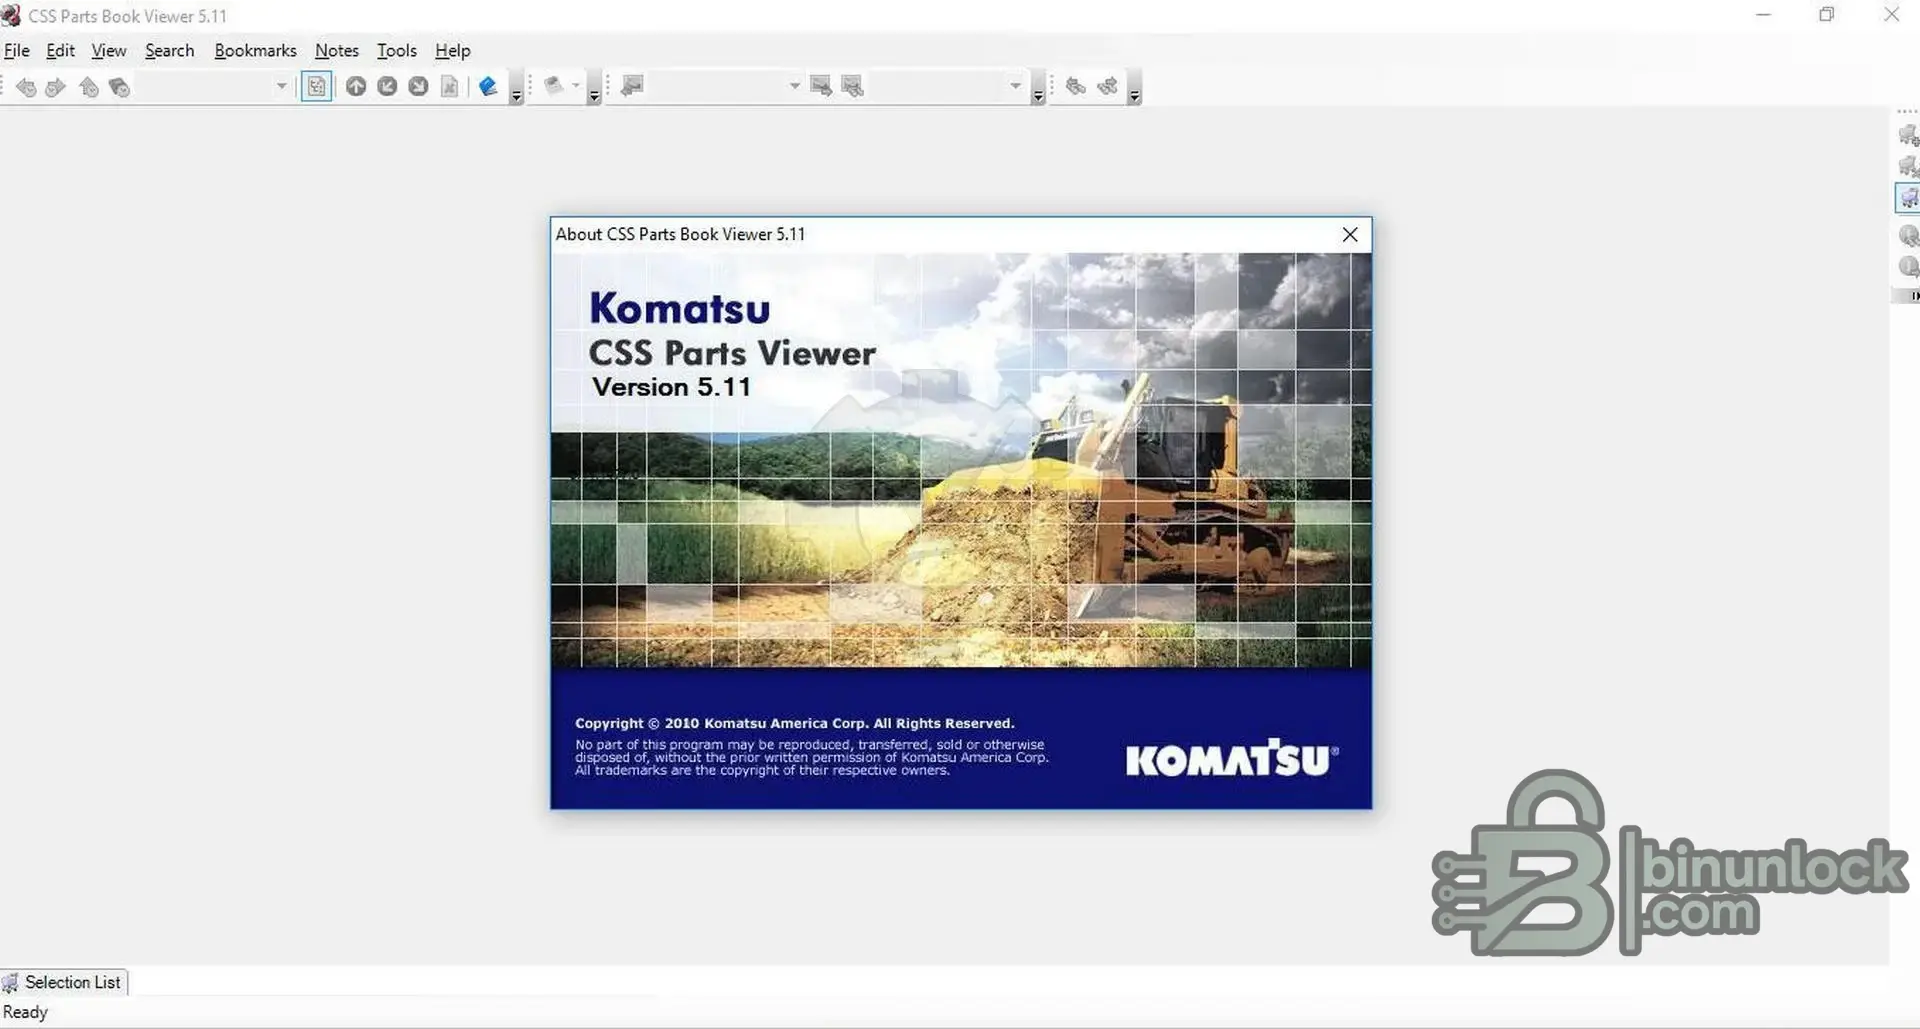The height and width of the screenshot is (1029, 1920).
Task: Click the 'Version 5.11' text
Action: (x=671, y=387)
